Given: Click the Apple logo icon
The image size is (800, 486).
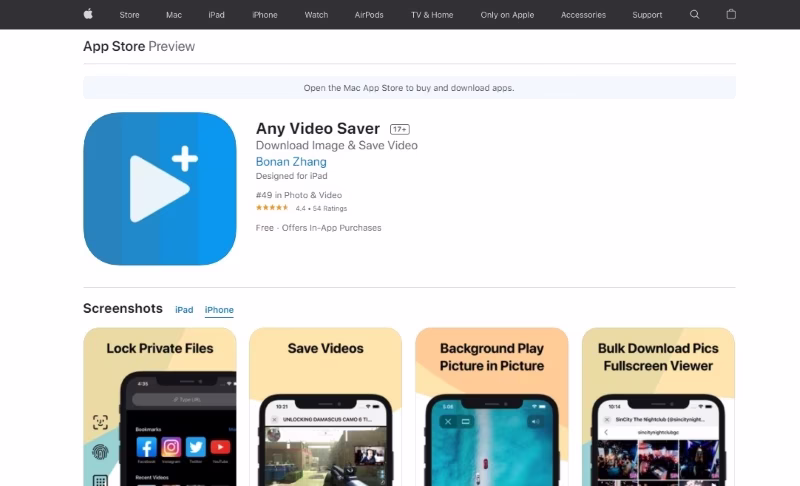Looking at the screenshot, I should pos(88,14).
